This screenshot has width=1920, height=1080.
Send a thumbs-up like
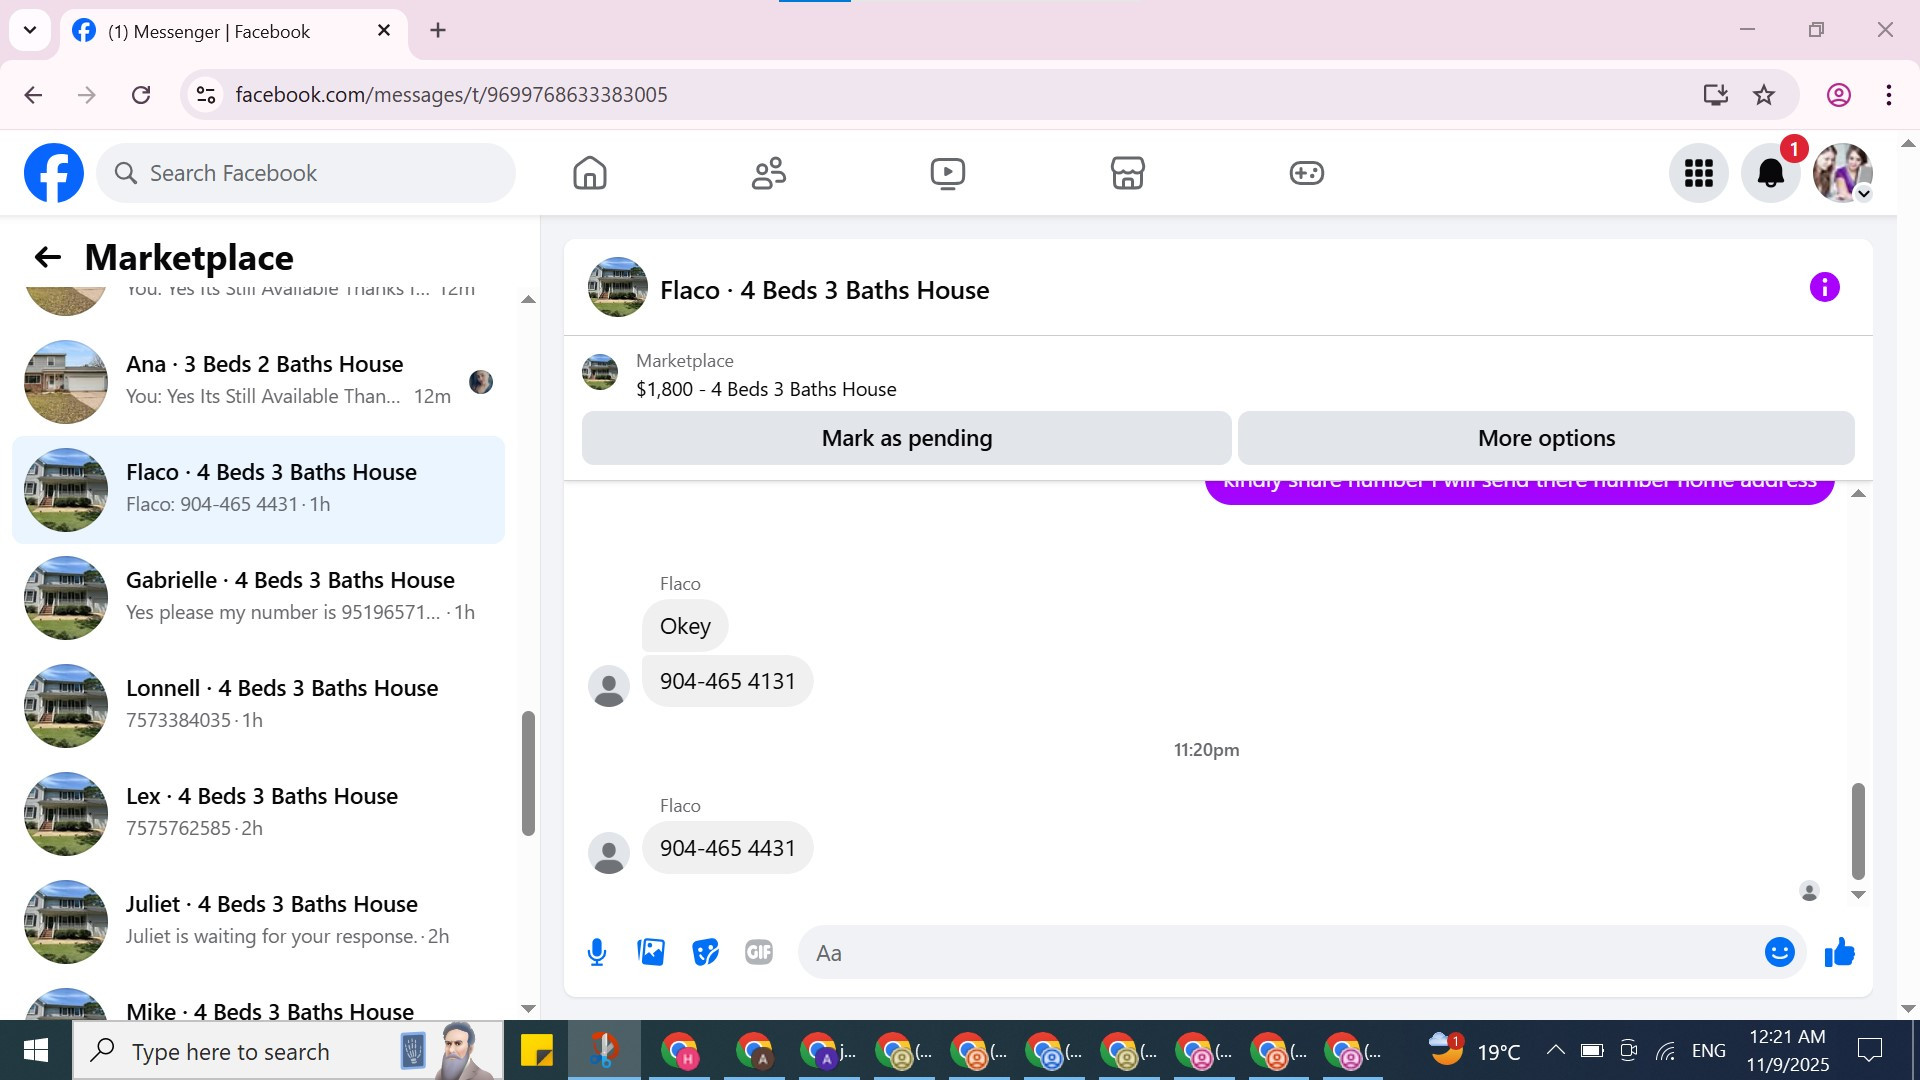[1839, 952]
